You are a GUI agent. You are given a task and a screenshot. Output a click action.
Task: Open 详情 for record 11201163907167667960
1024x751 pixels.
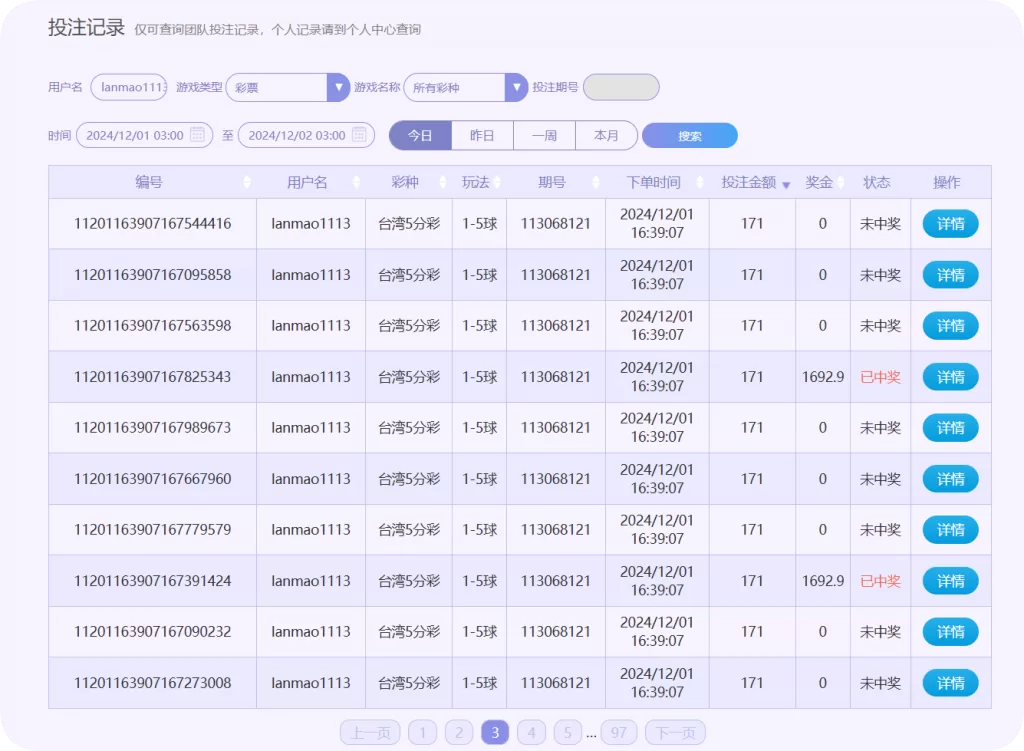(950, 479)
